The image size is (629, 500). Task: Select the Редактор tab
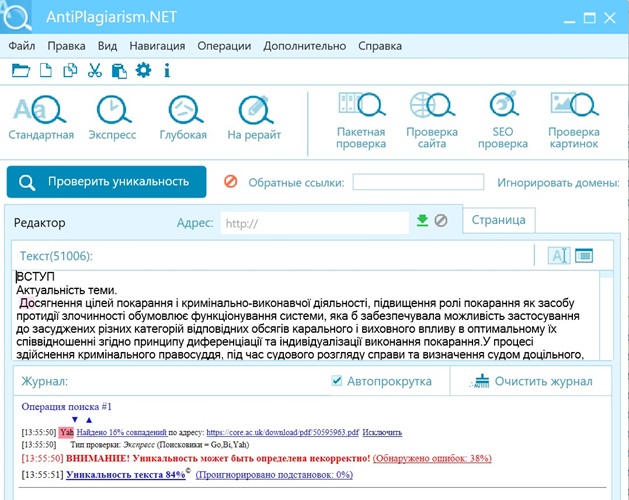[39, 223]
